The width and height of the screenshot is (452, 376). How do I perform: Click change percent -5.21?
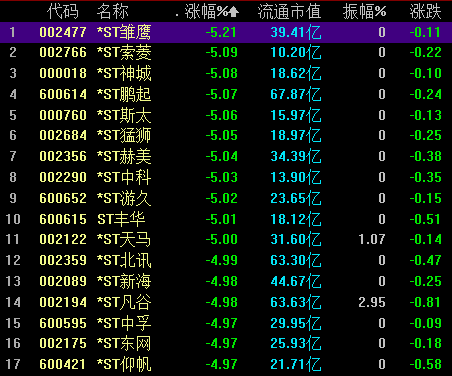click(x=221, y=32)
